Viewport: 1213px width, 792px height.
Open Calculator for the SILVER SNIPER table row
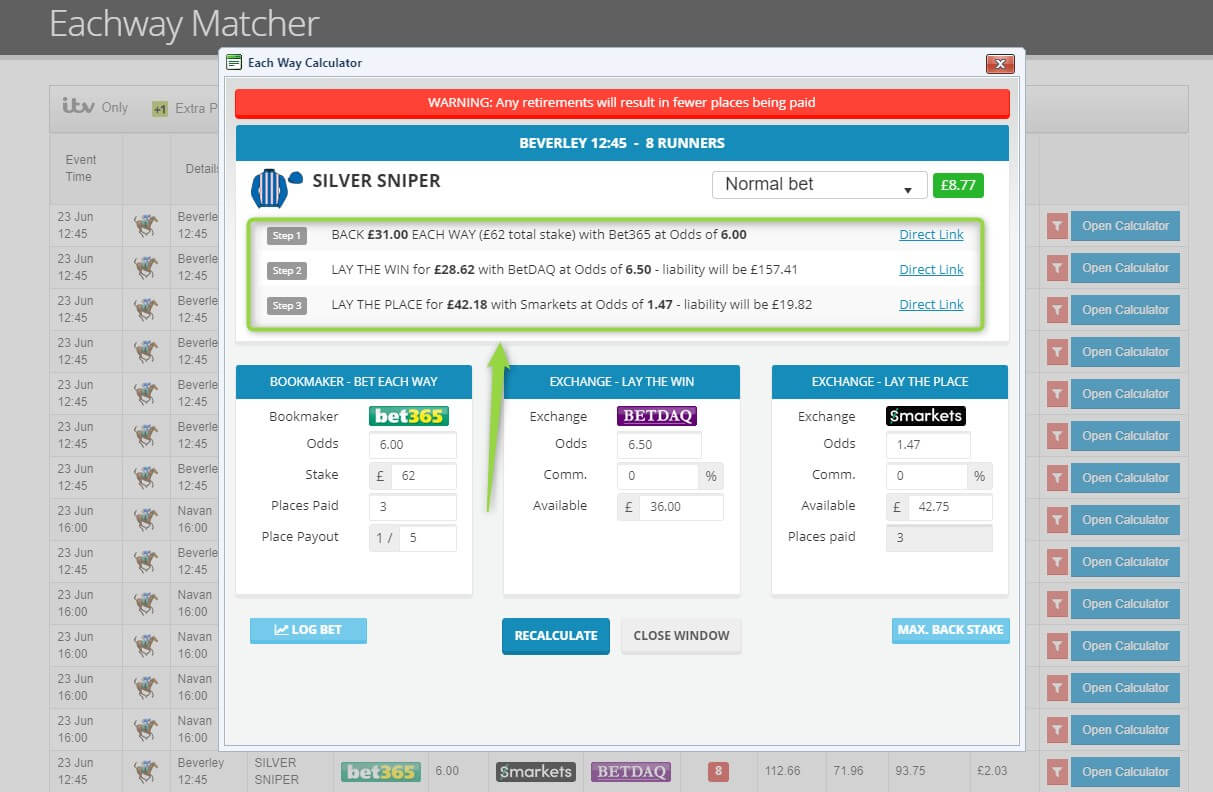tap(1125, 772)
